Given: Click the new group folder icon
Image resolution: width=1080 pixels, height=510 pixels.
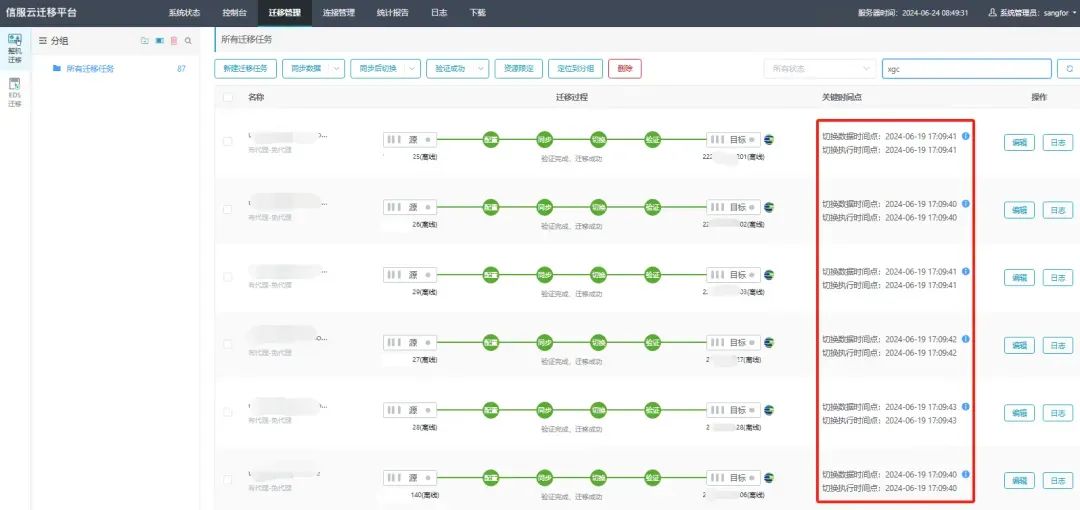Looking at the screenshot, I should (145, 41).
